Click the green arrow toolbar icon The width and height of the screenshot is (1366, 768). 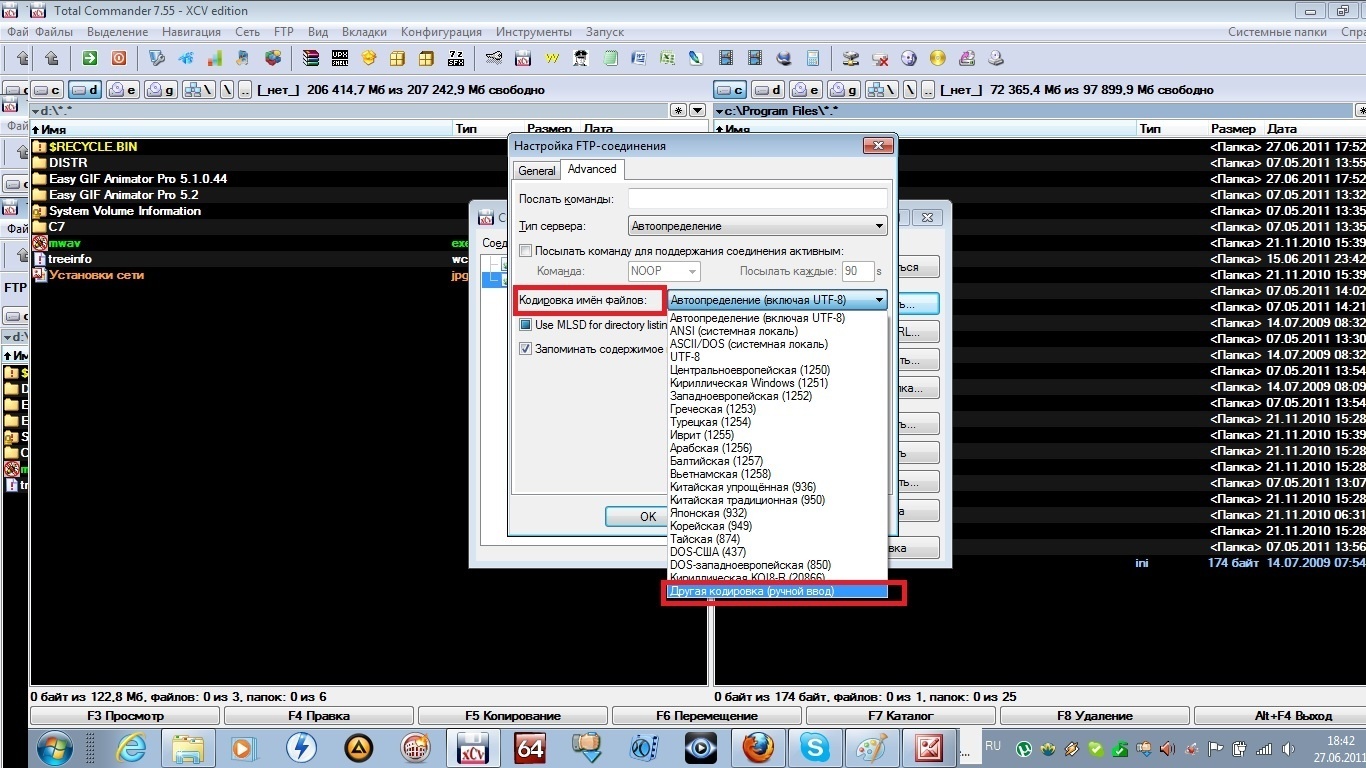[x=90, y=58]
